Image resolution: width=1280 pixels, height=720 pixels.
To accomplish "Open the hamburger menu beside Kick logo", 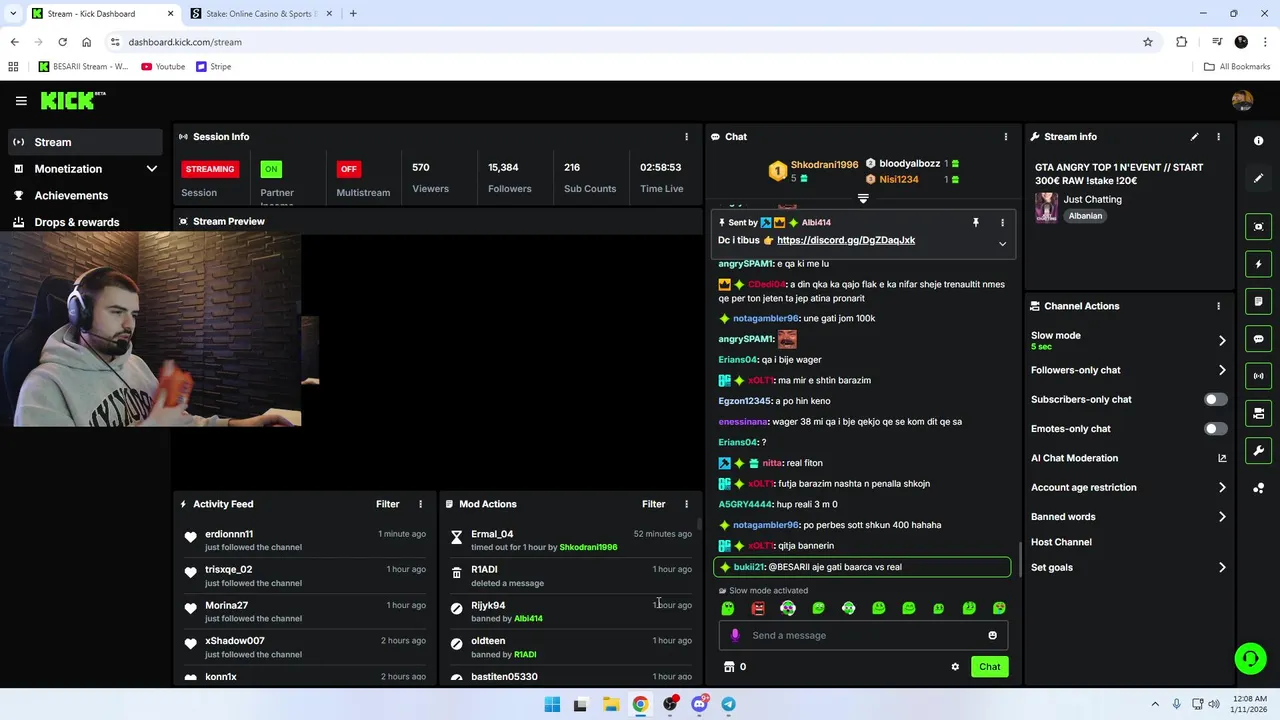I will 21,101.
